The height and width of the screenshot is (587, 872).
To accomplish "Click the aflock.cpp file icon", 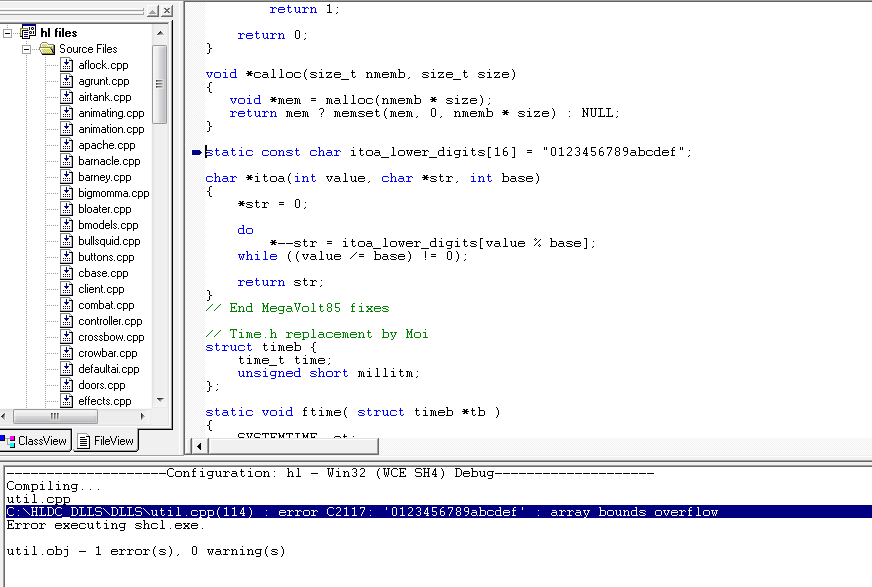I will [x=67, y=65].
